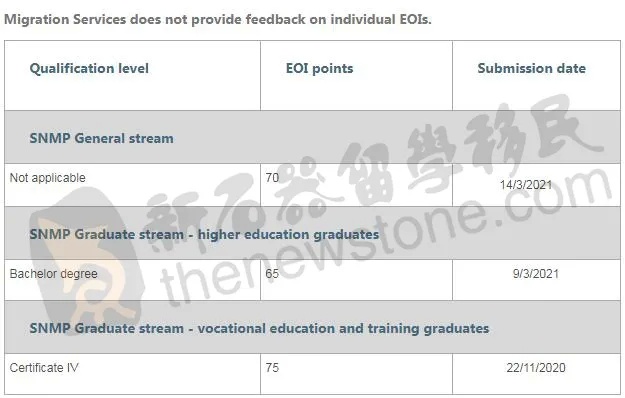Click the watermark logo image at left

[x=87, y=255]
